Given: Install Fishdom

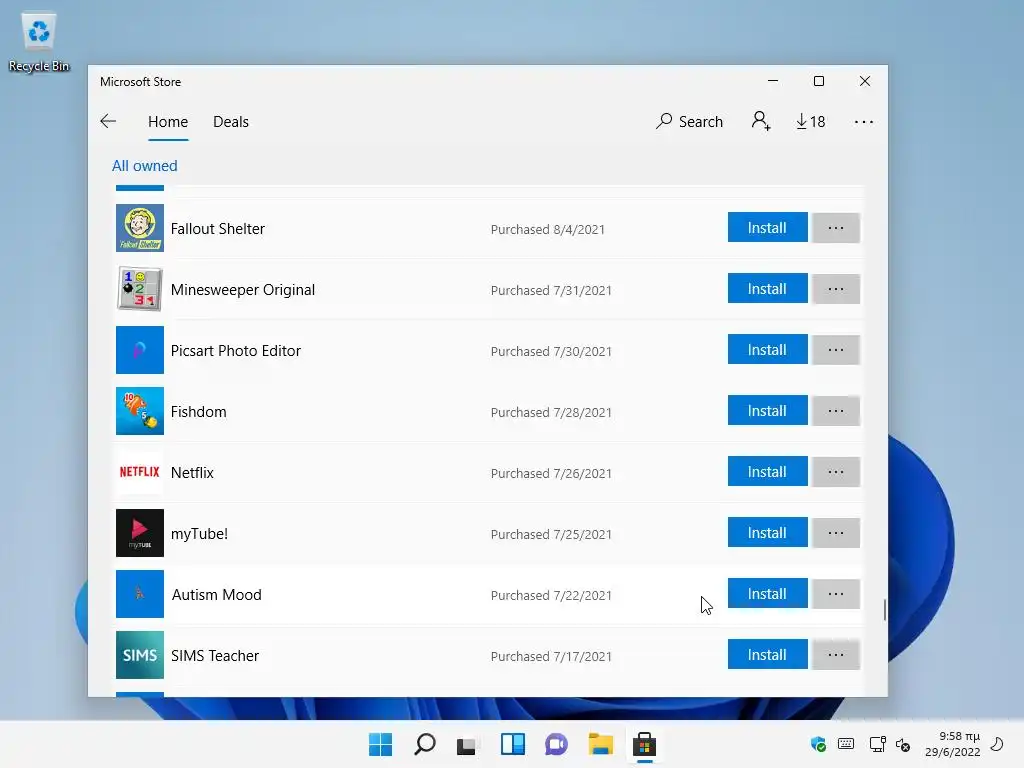Looking at the screenshot, I should pos(767,411).
